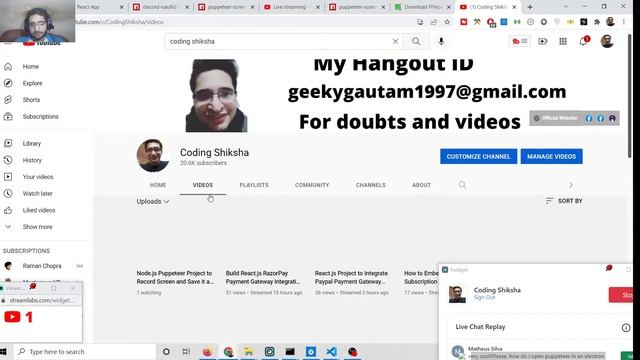Switch to the HOME channel tab
The height and width of the screenshot is (360, 640).
coord(158,185)
